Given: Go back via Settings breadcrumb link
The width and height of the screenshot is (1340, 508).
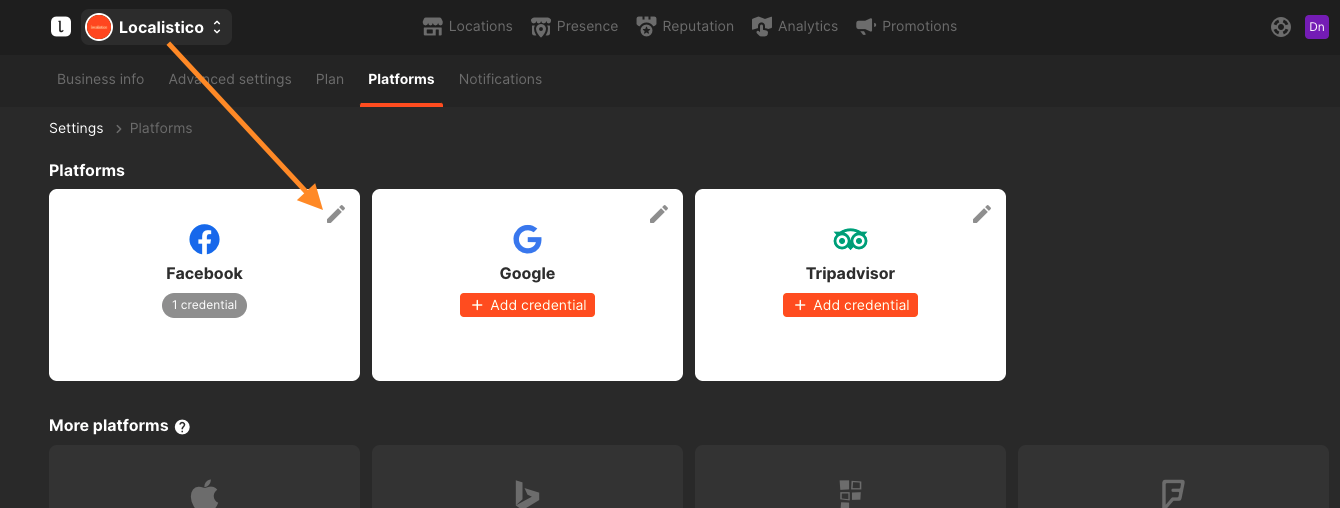Looking at the screenshot, I should (76, 128).
